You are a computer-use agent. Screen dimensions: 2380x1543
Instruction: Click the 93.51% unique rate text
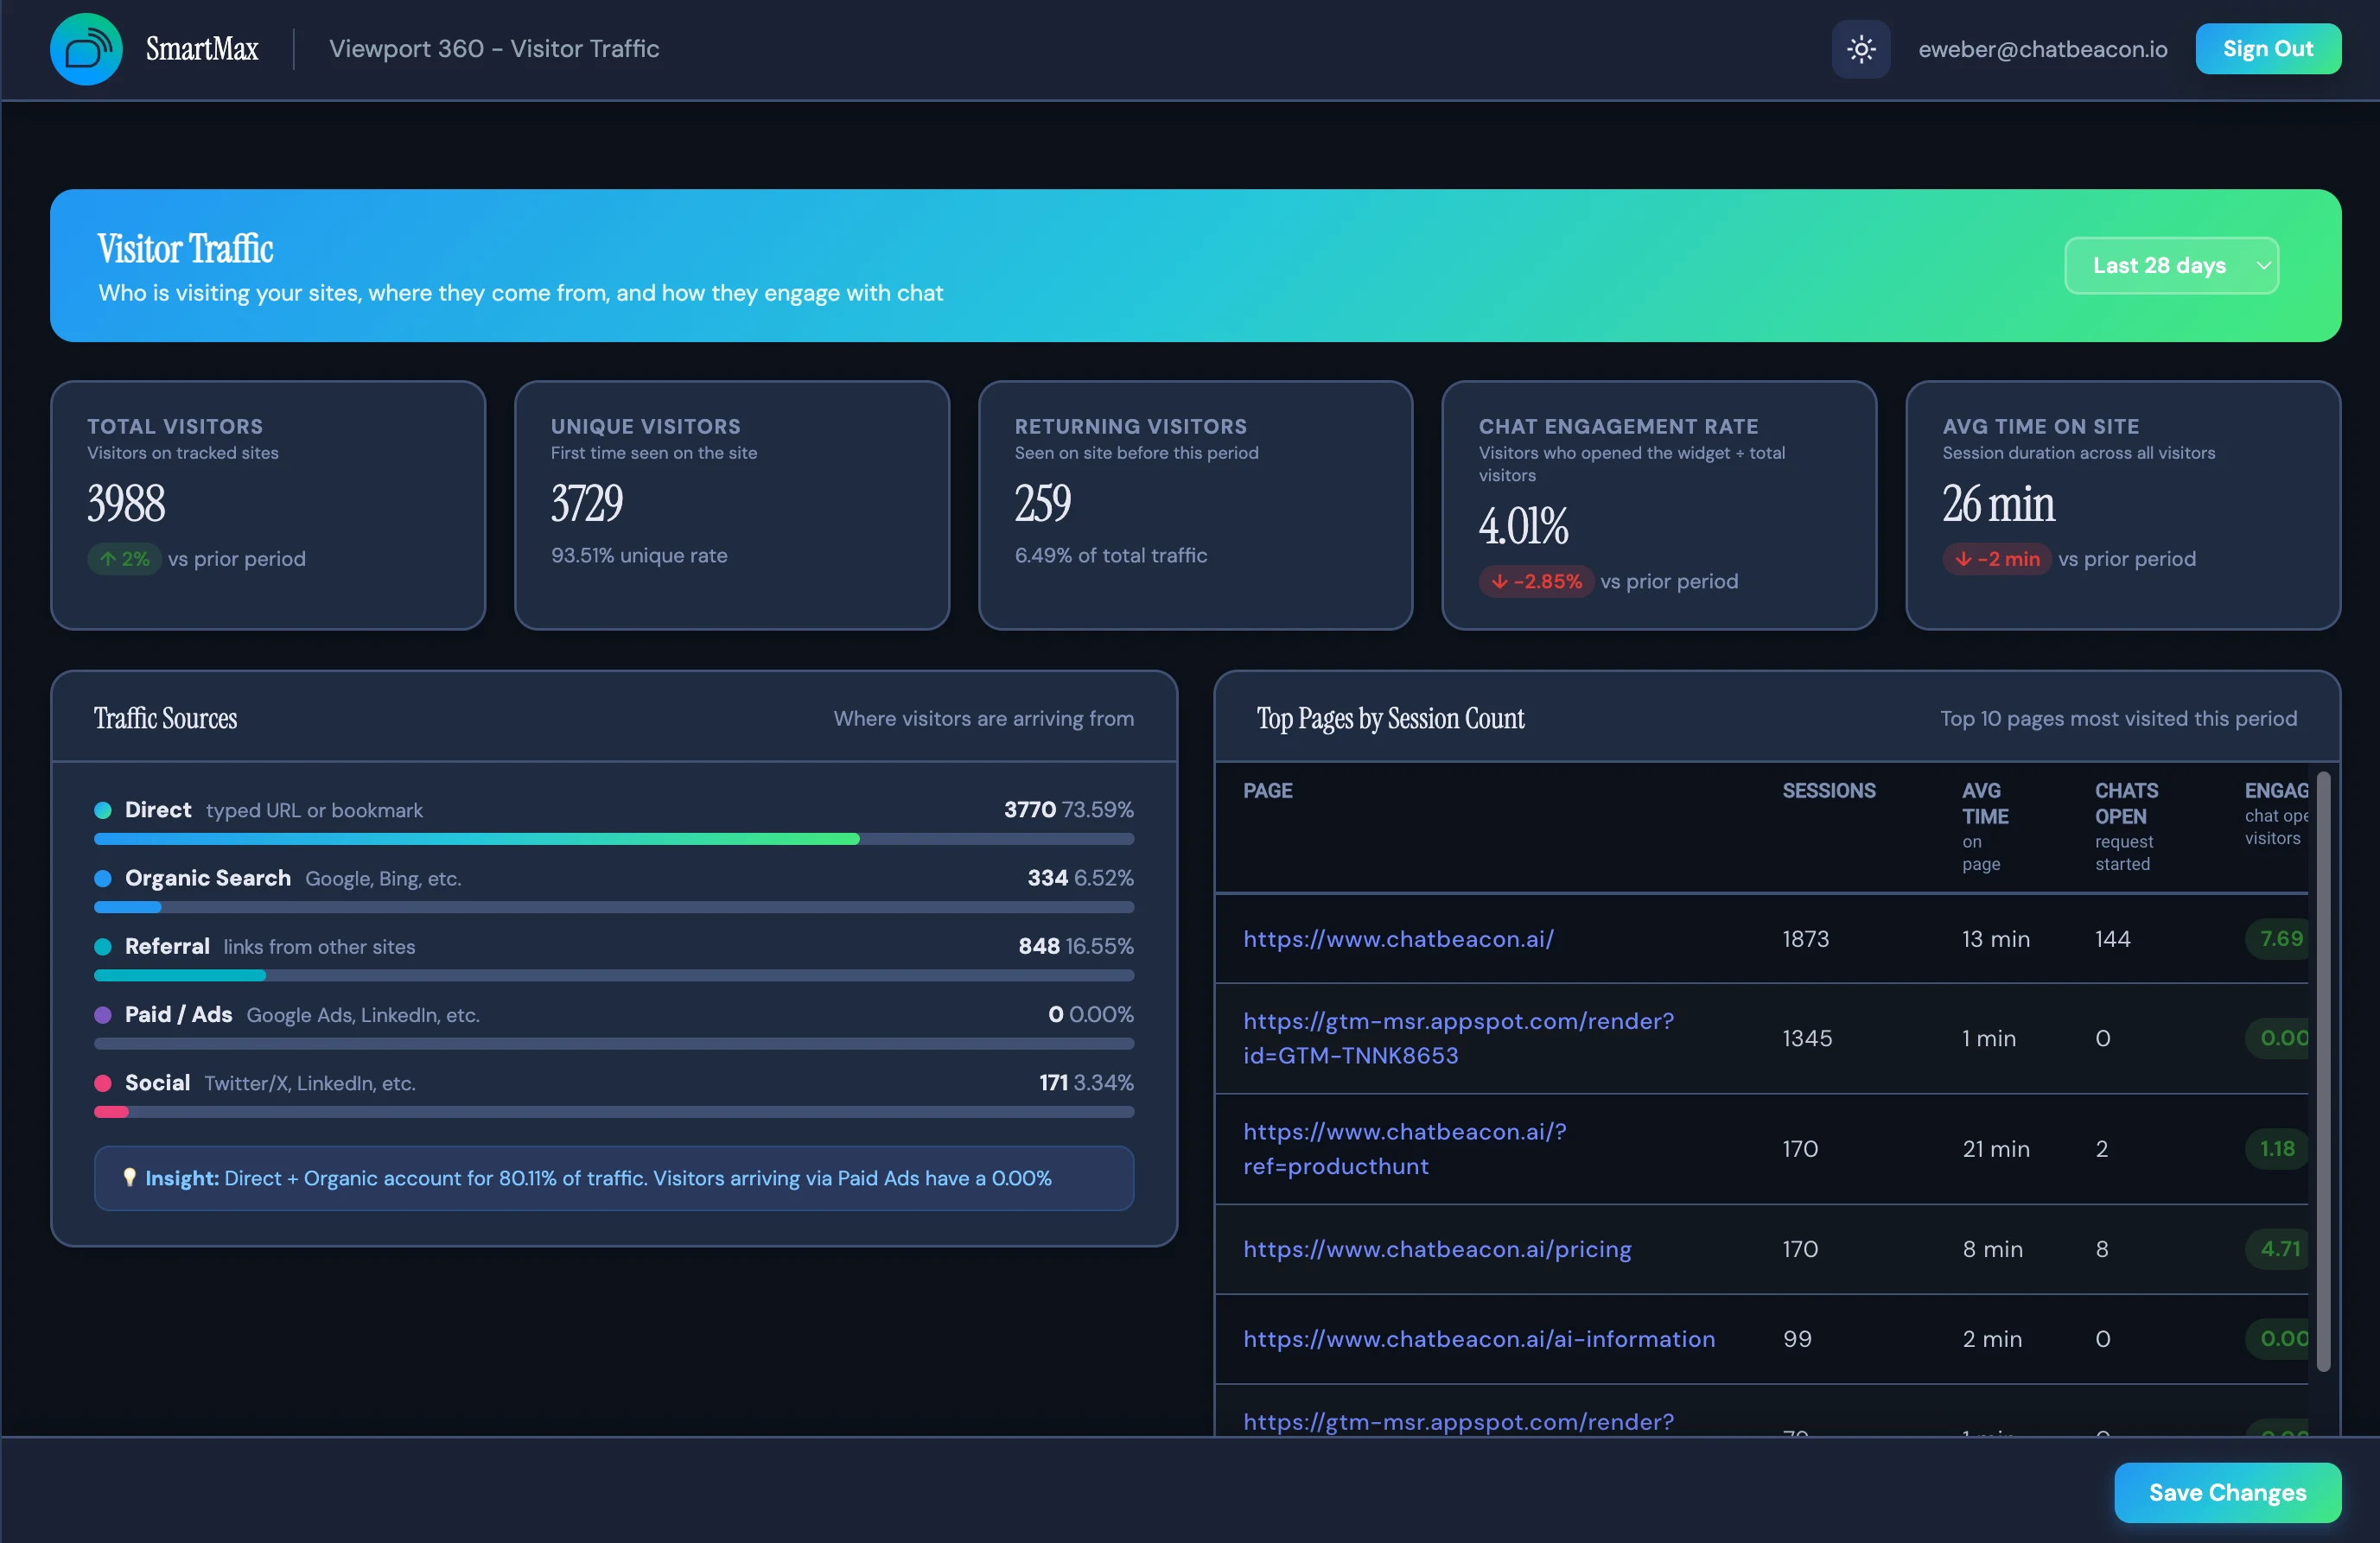(639, 555)
